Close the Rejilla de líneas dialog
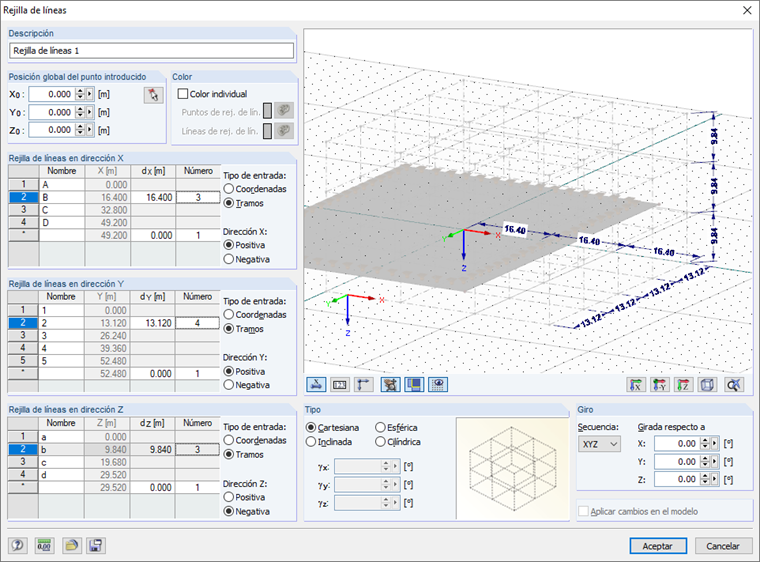Image resolution: width=760 pixels, height=562 pixels. (x=747, y=10)
